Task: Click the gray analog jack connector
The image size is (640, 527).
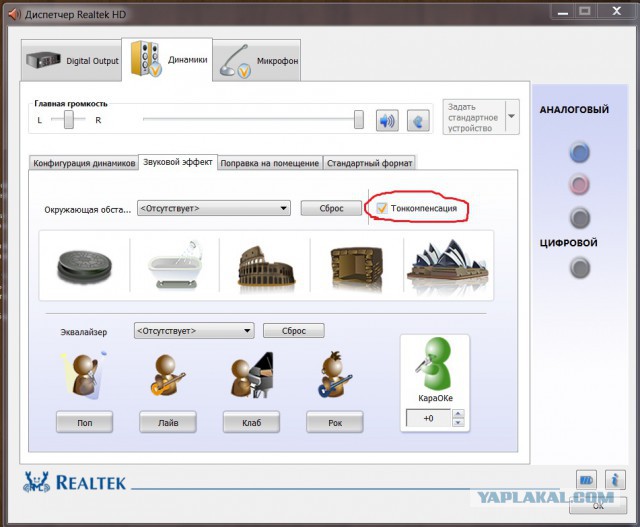Action: tap(580, 218)
